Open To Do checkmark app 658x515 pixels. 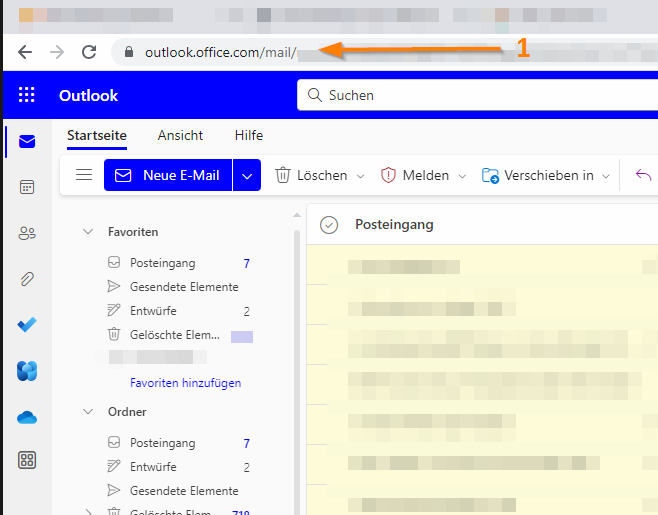point(27,325)
